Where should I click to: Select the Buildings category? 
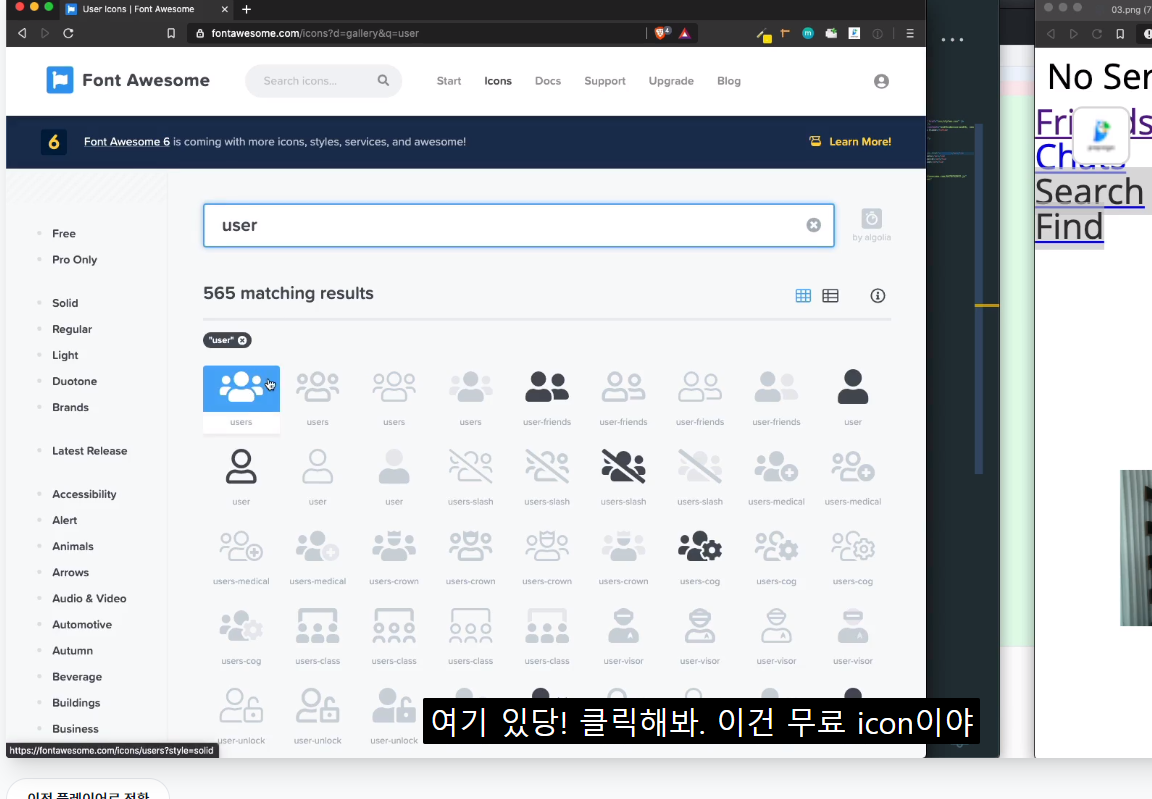click(76, 703)
